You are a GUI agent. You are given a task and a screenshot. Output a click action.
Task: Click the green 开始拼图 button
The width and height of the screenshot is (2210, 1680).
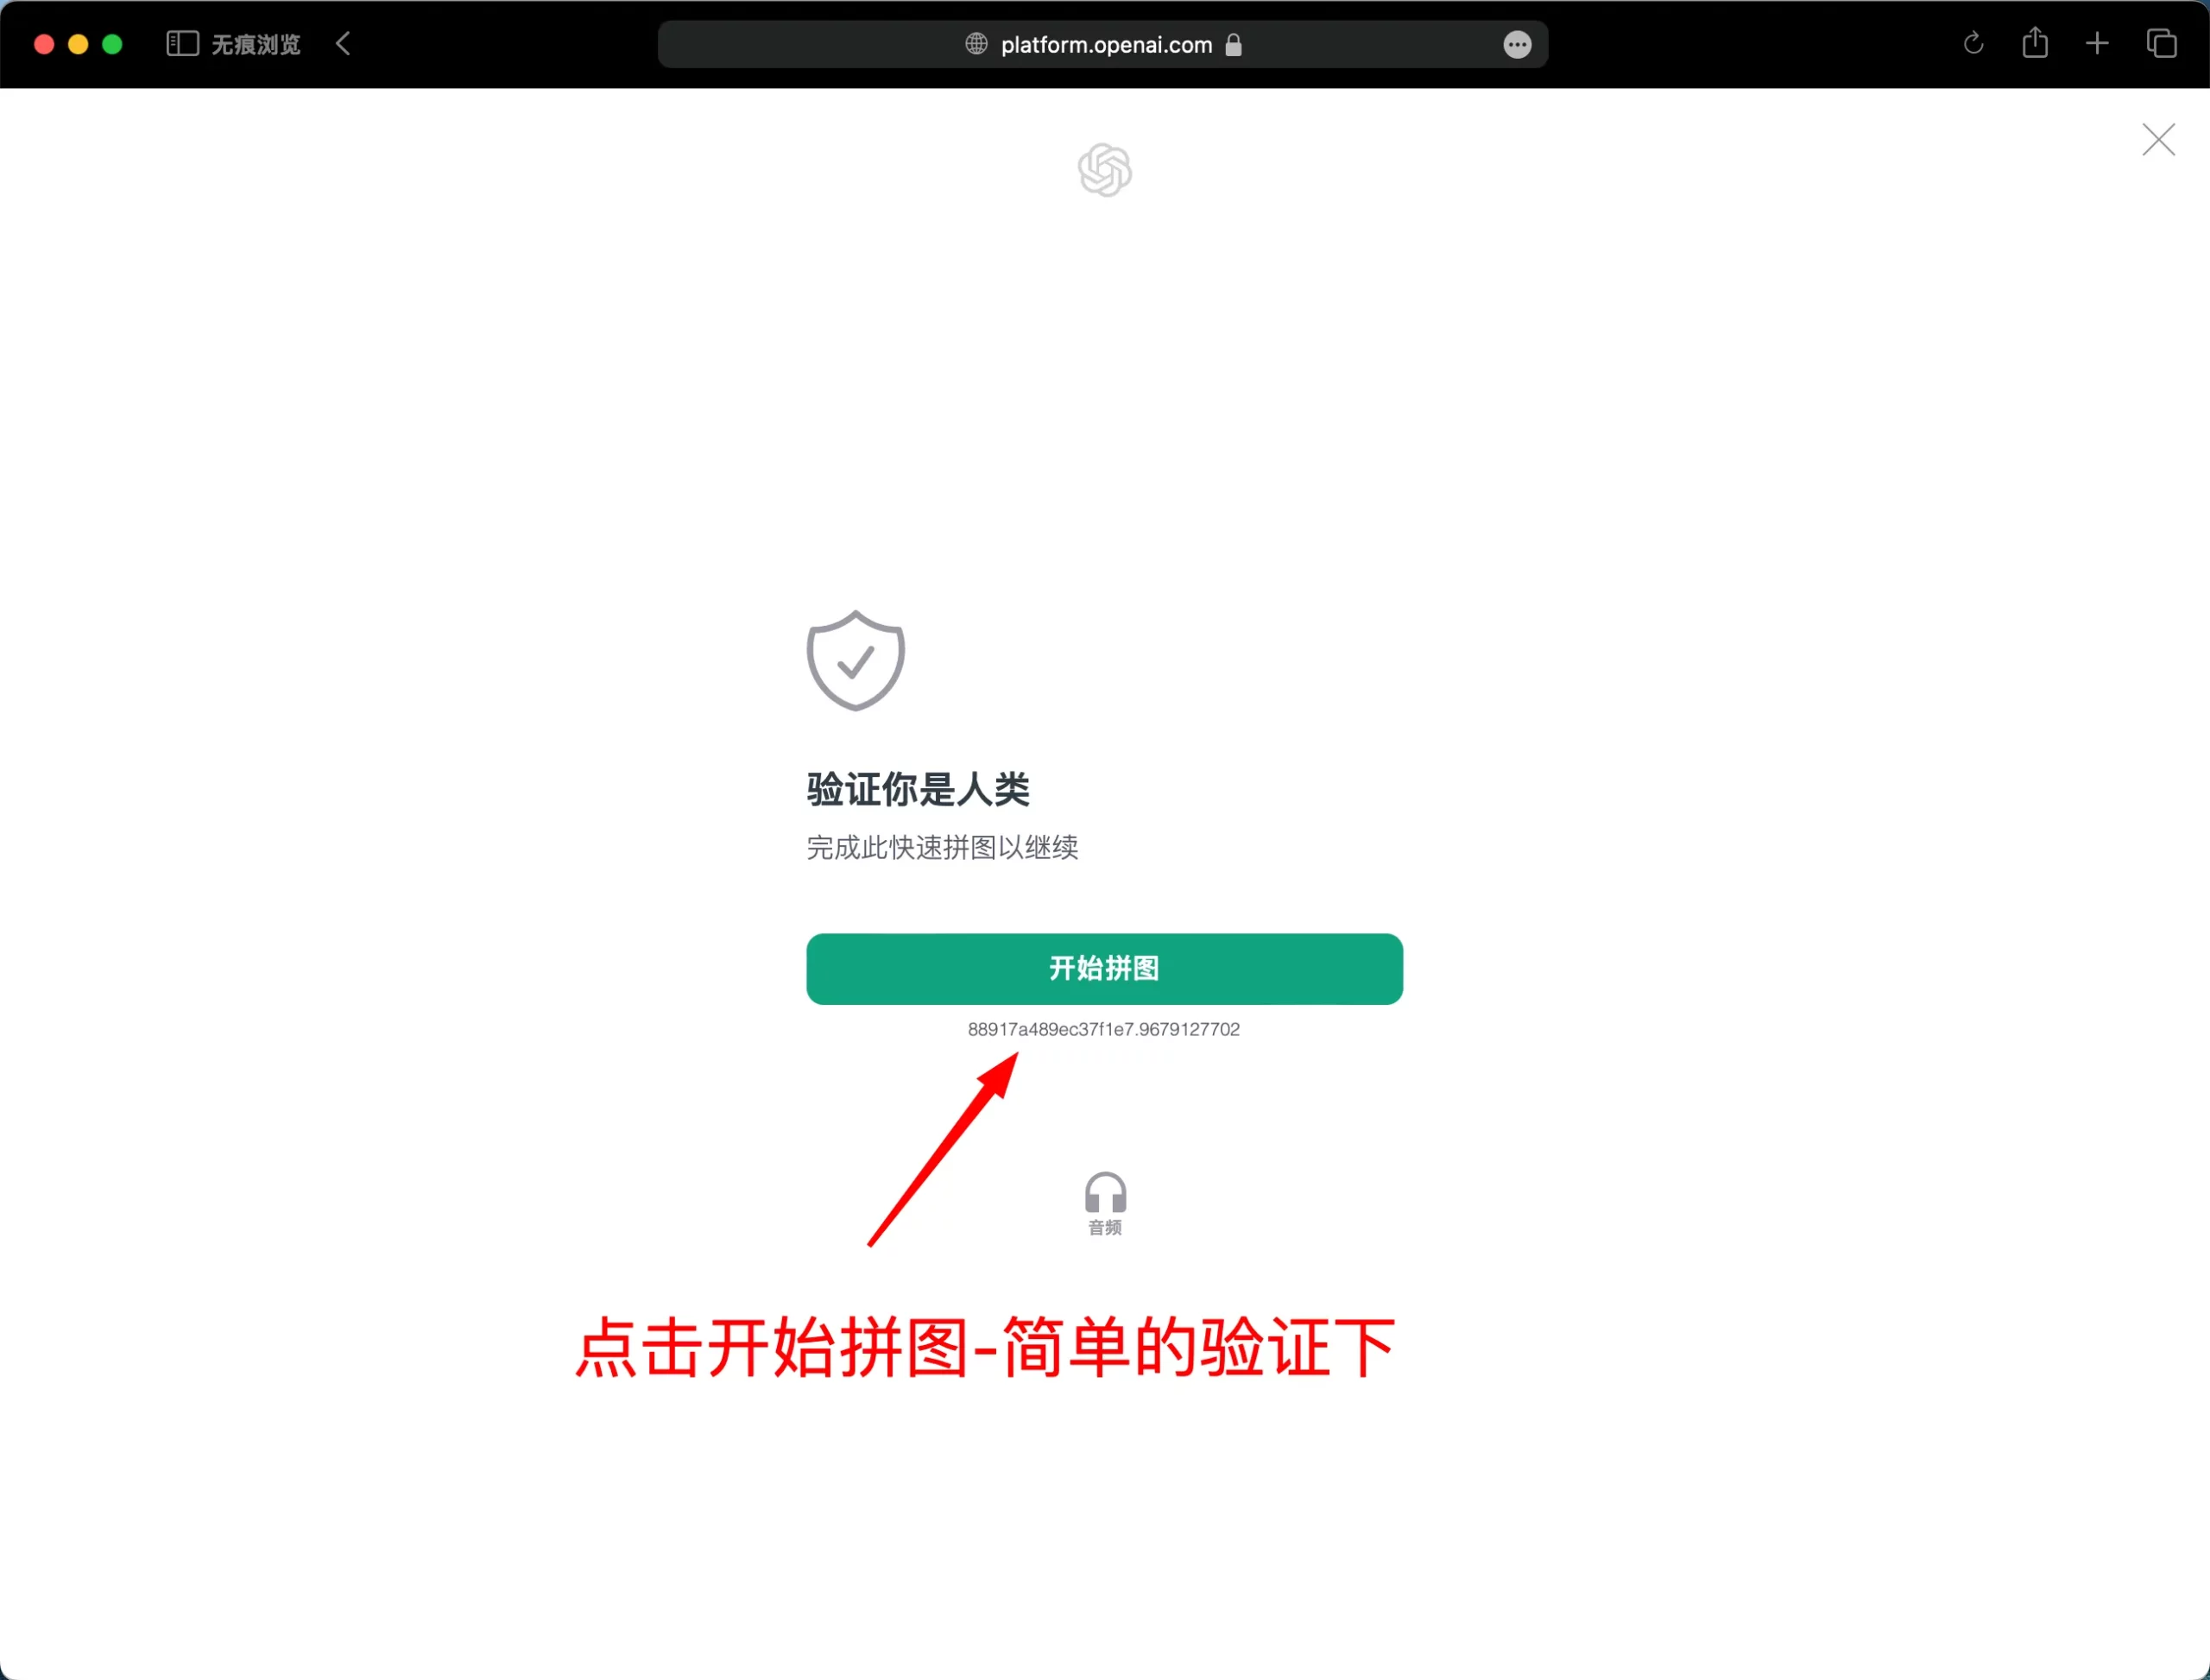1104,968
